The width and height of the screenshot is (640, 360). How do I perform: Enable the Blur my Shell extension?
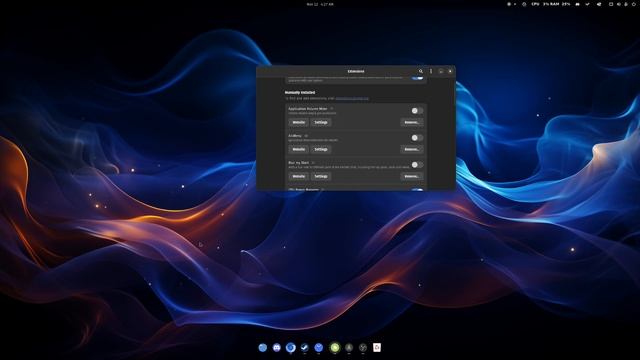(x=417, y=164)
